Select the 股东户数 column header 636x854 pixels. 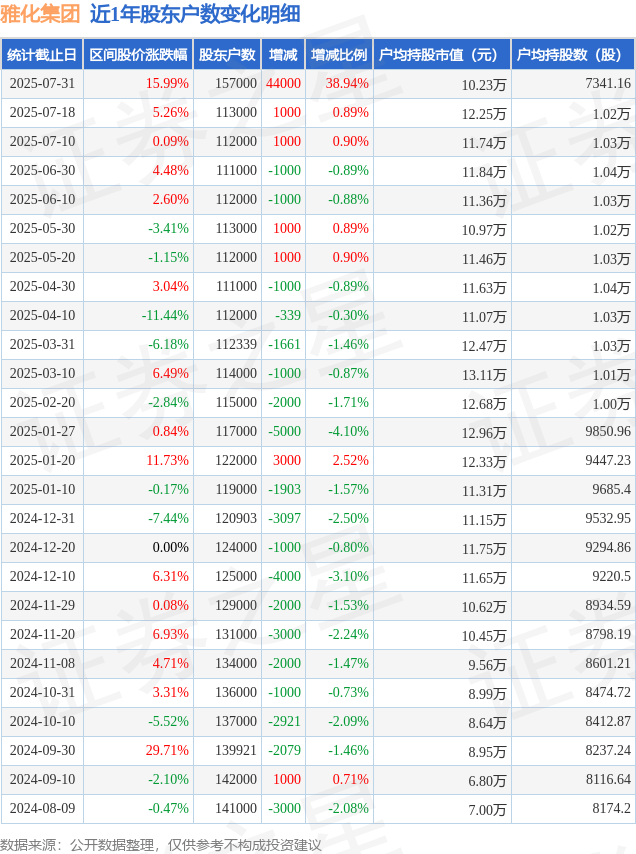click(227, 54)
